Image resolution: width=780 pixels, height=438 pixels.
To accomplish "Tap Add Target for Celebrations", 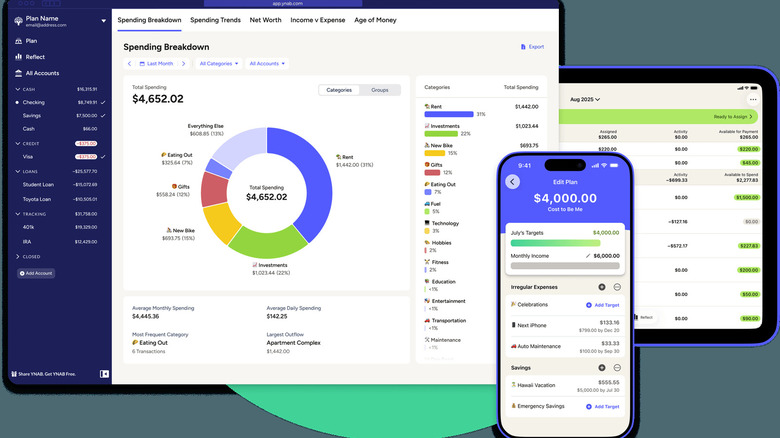I will click(602, 305).
